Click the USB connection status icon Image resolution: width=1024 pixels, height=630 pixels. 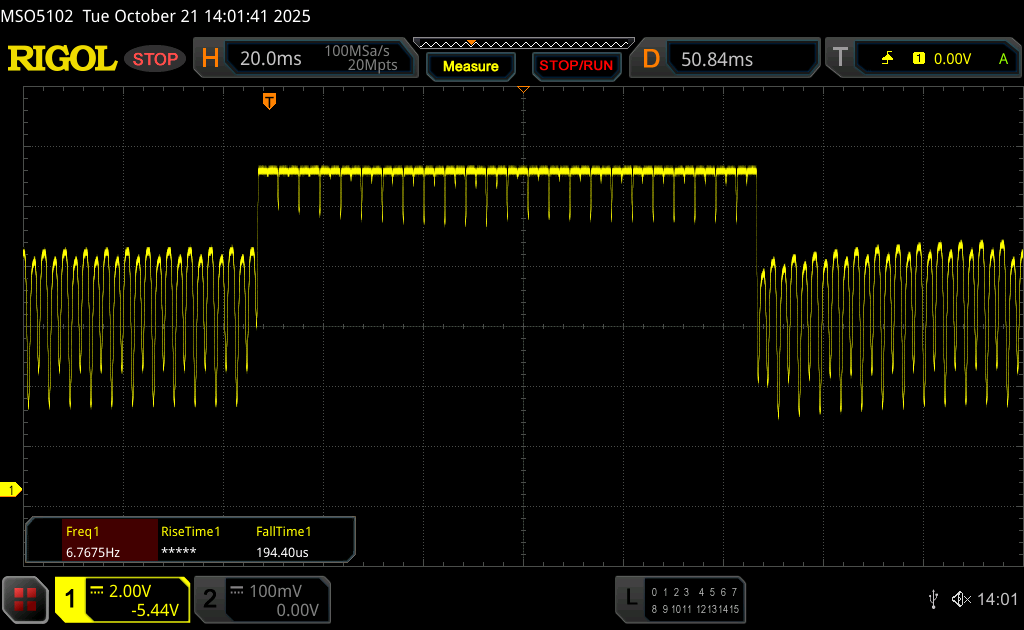click(933, 599)
